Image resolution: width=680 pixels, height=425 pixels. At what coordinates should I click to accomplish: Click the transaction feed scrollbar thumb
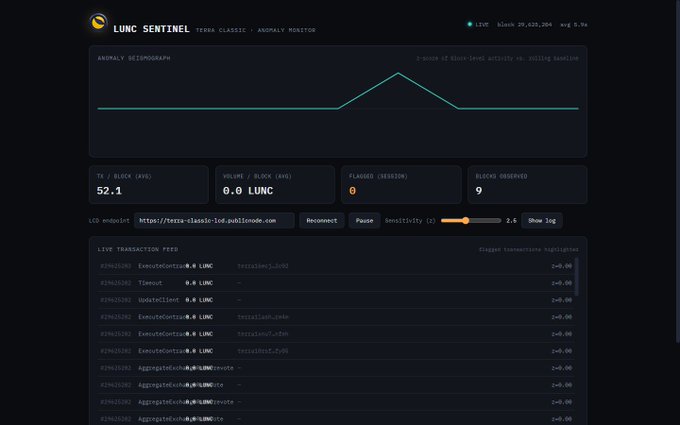[x=576, y=277]
